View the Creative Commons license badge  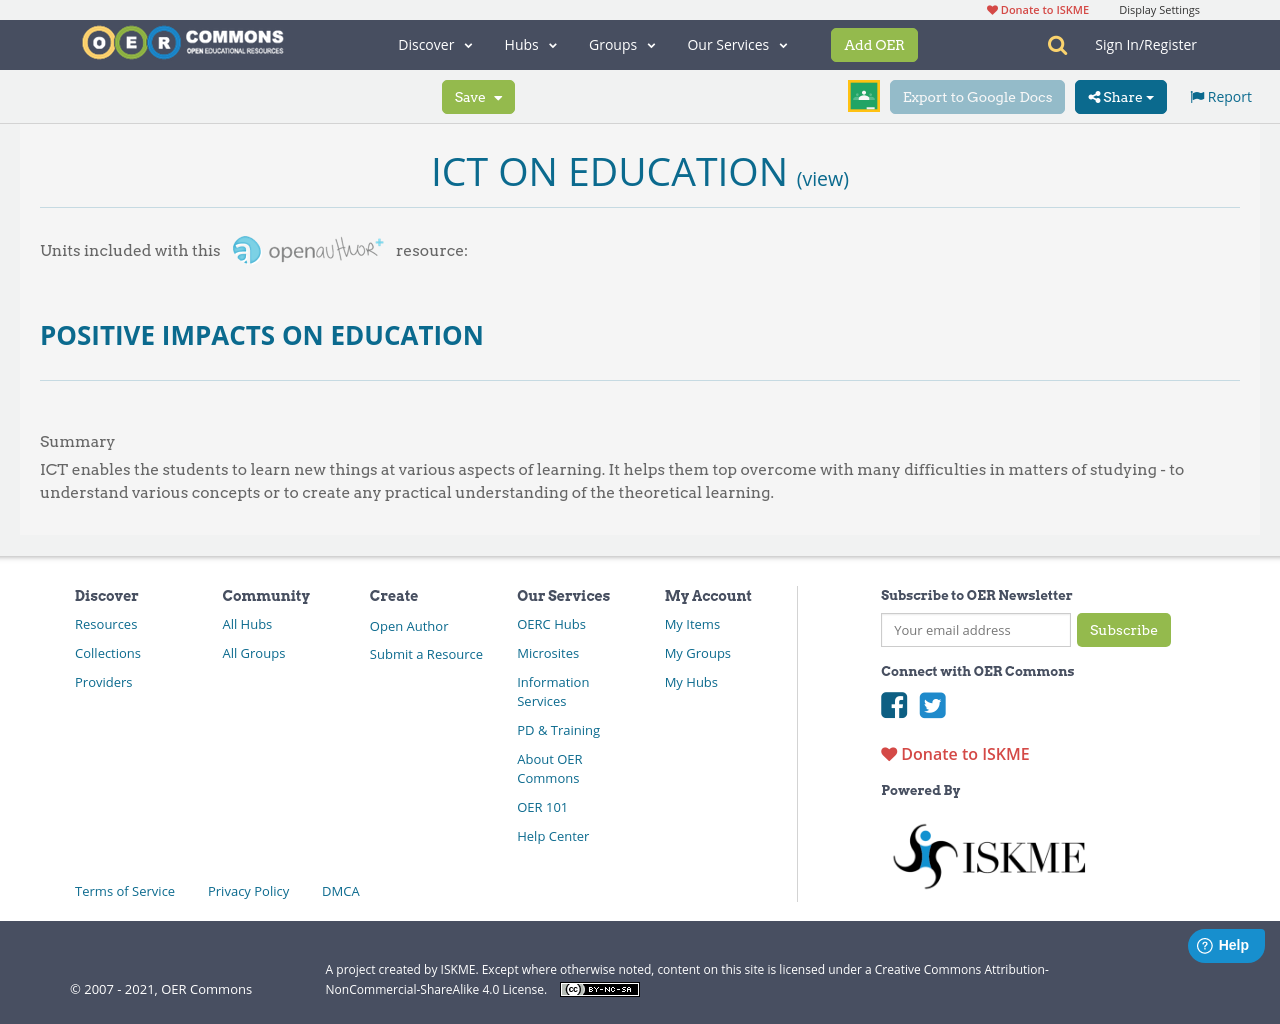coord(599,988)
